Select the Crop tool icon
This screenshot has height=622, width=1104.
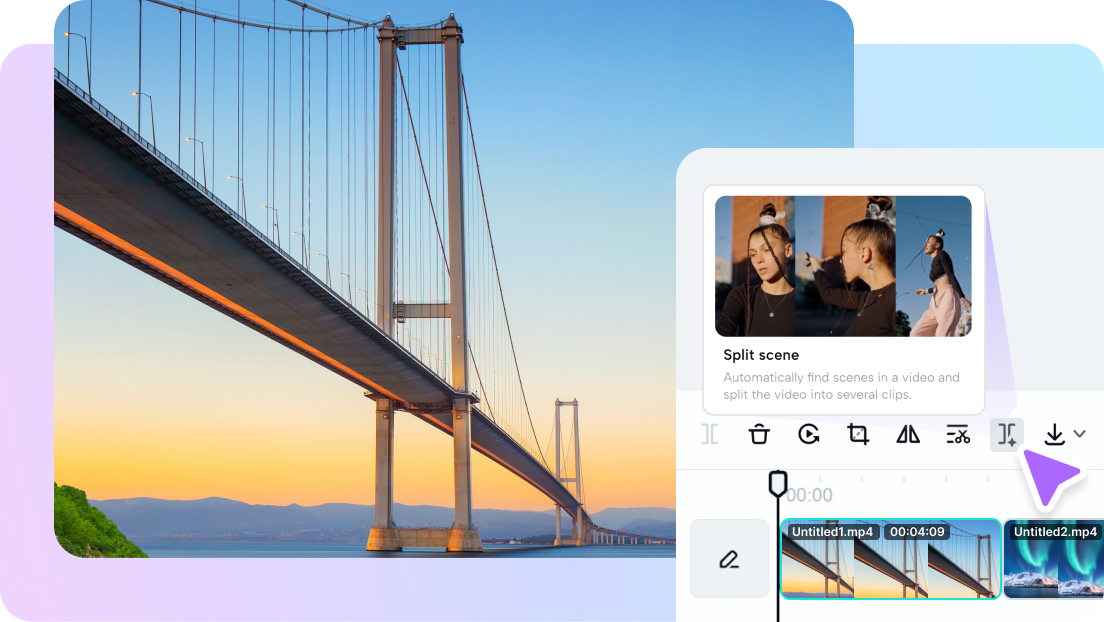[x=858, y=434]
